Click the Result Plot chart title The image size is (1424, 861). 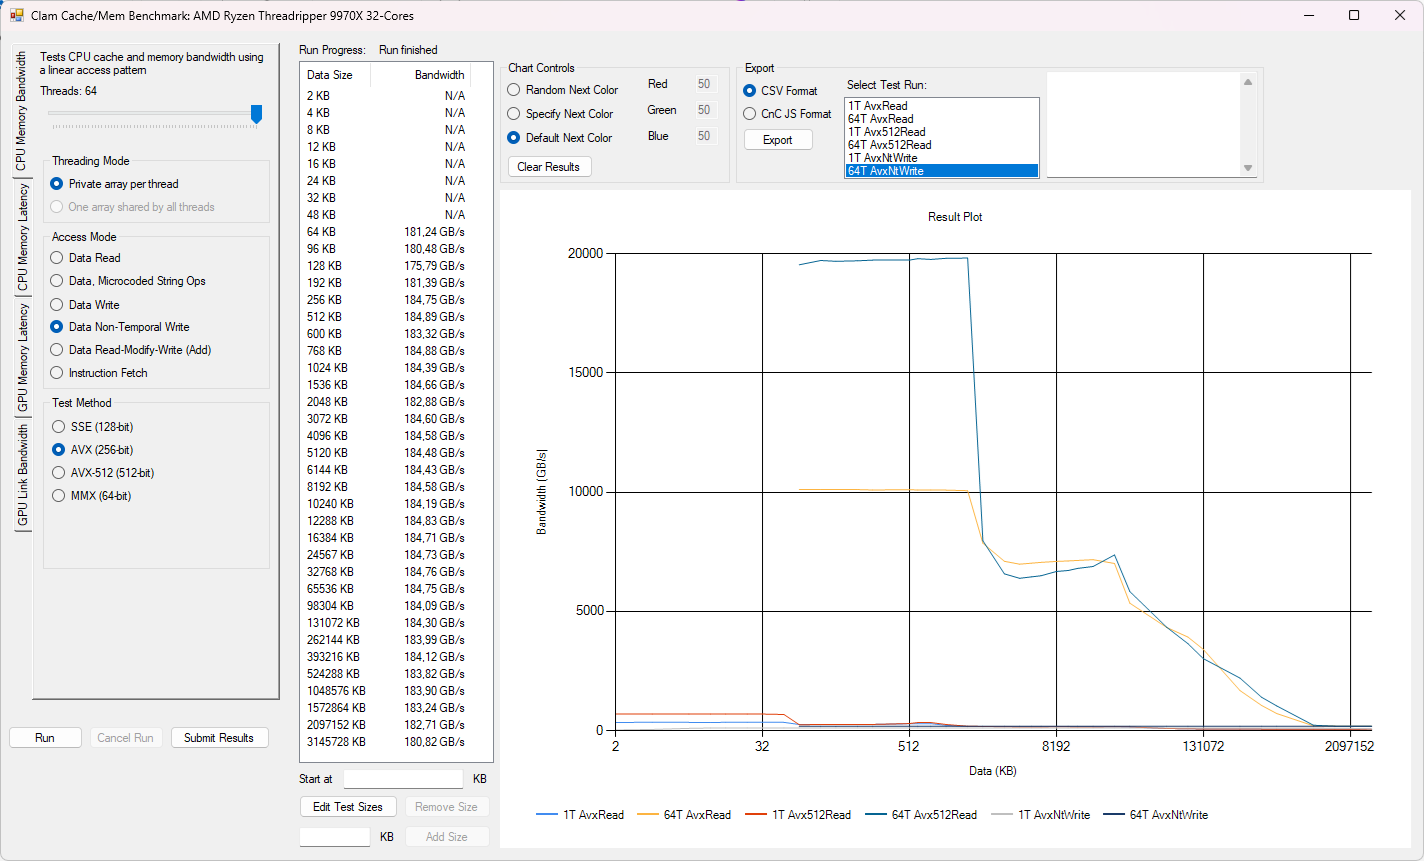point(955,217)
